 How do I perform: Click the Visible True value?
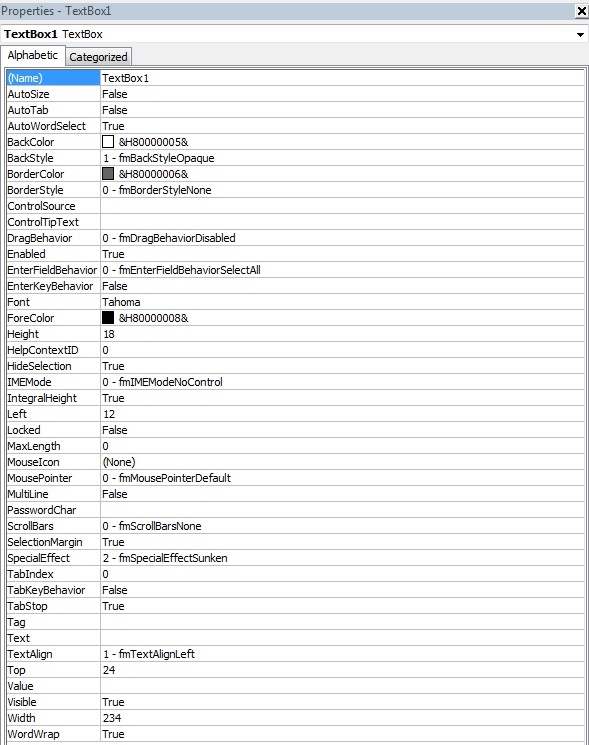pos(342,702)
